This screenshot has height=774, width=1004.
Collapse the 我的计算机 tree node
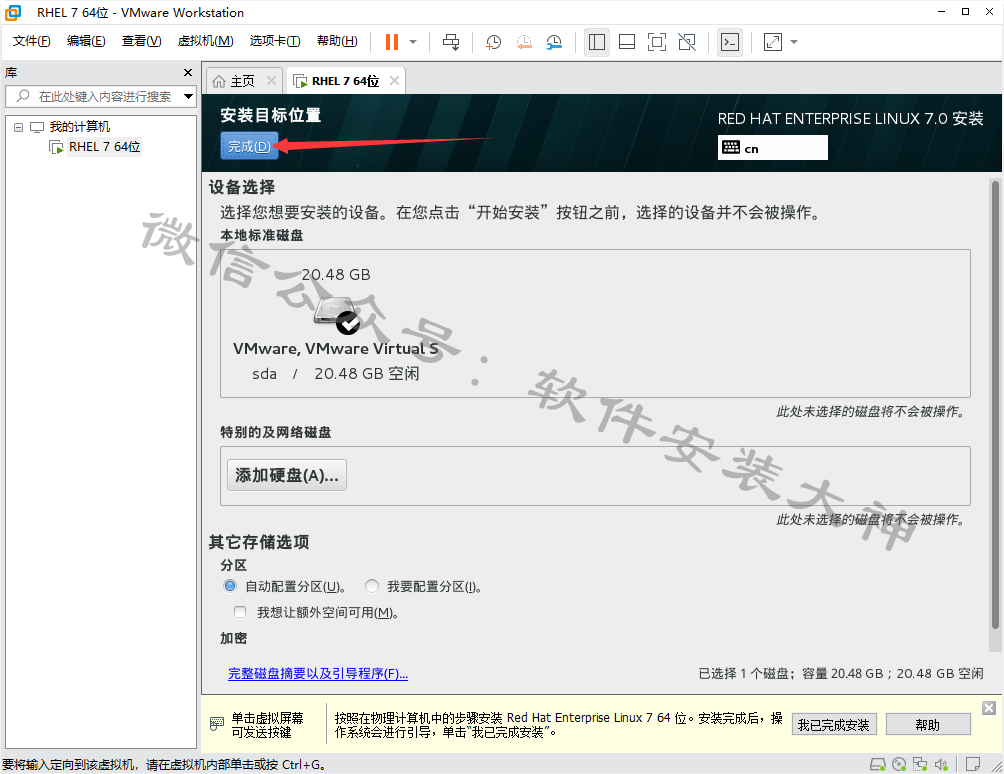(x=19, y=127)
